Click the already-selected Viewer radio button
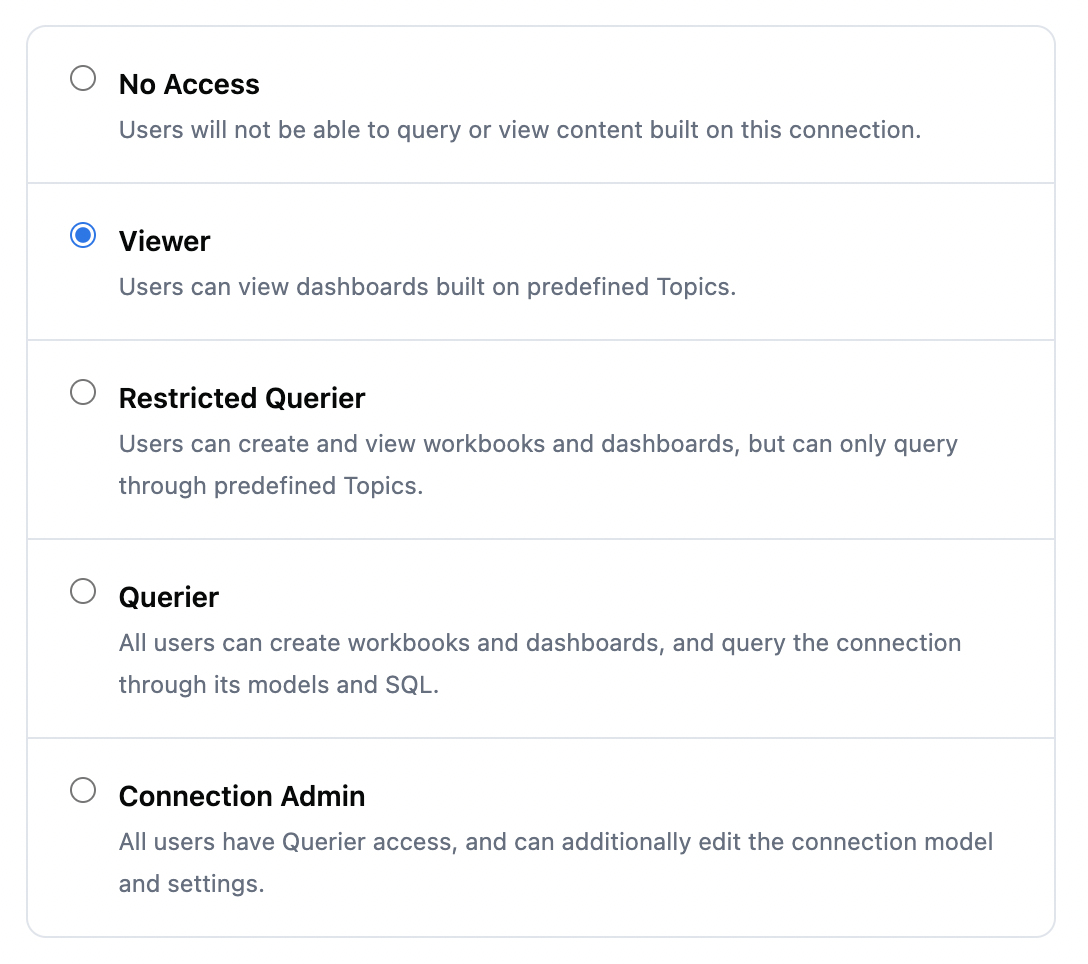This screenshot has height=964, width=1088. (83, 233)
